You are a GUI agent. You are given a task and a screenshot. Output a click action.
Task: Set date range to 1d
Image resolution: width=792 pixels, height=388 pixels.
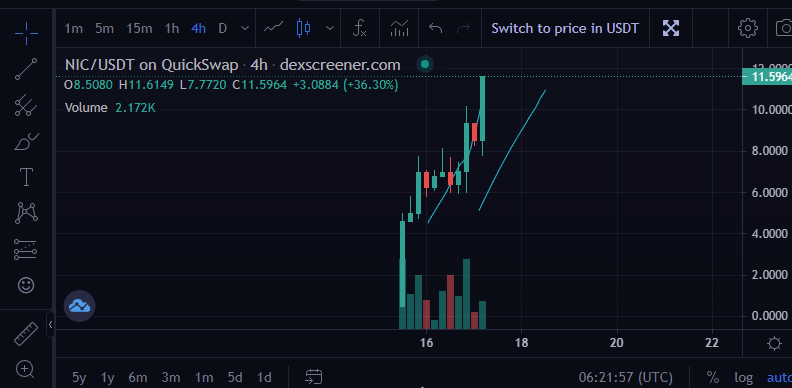264,377
